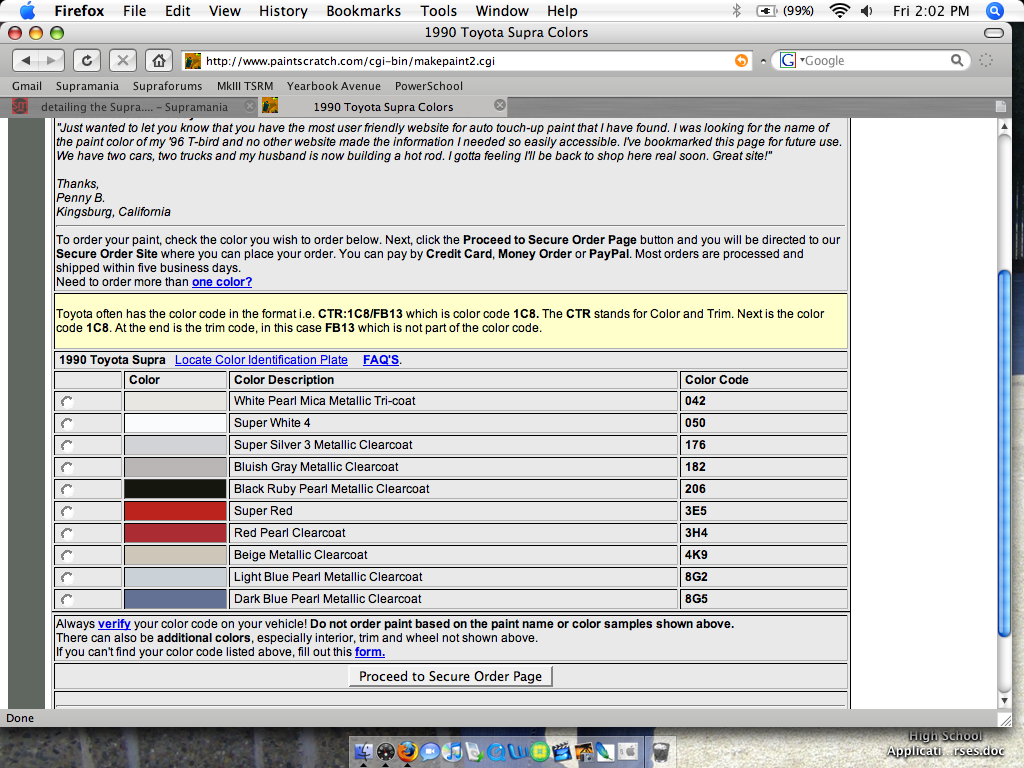The image size is (1024, 768).
Task: Open the volume control in menu bar
Action: tap(867, 10)
